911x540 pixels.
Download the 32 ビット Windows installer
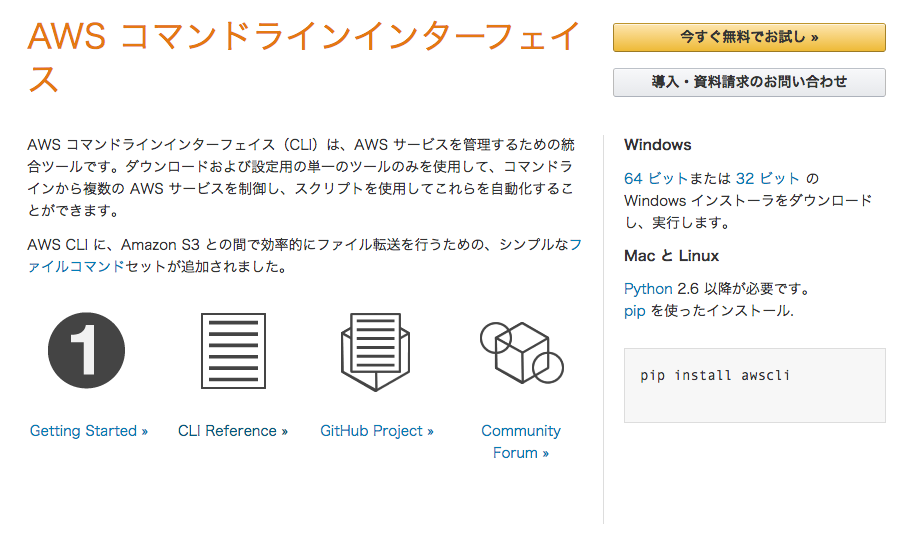click(767, 178)
